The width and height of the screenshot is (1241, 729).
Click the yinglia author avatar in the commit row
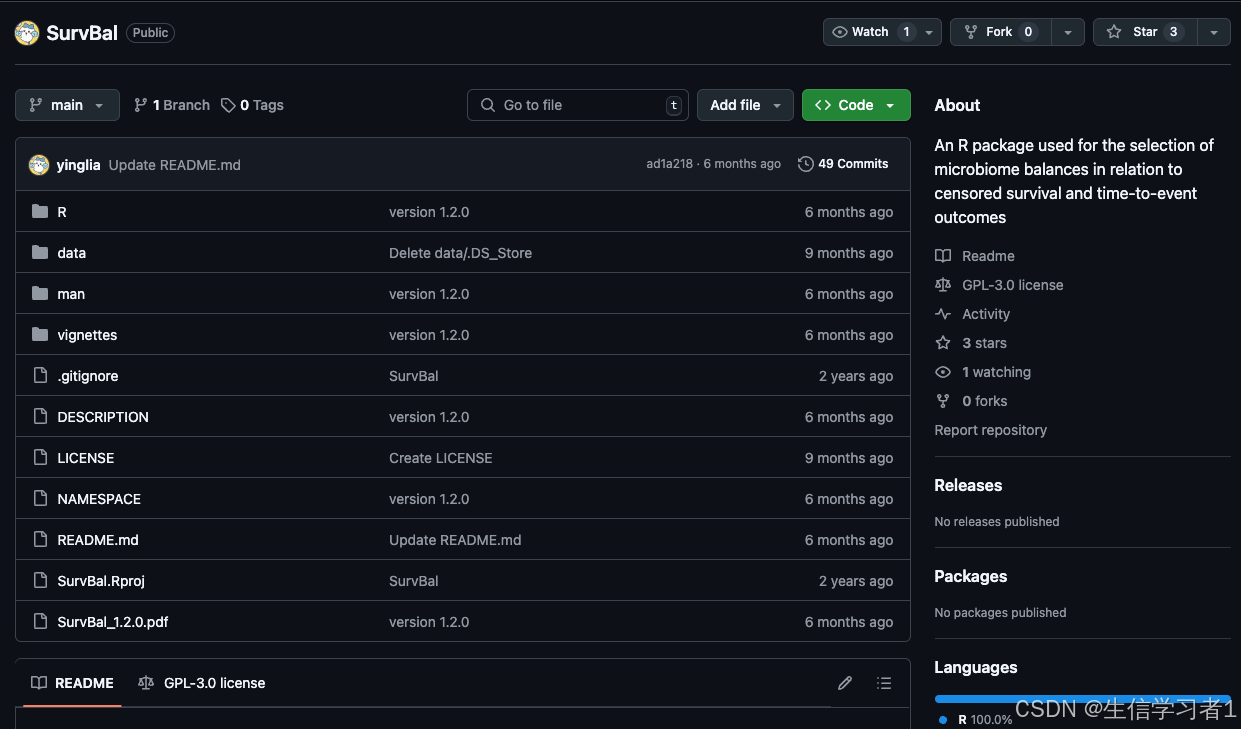(x=39, y=165)
